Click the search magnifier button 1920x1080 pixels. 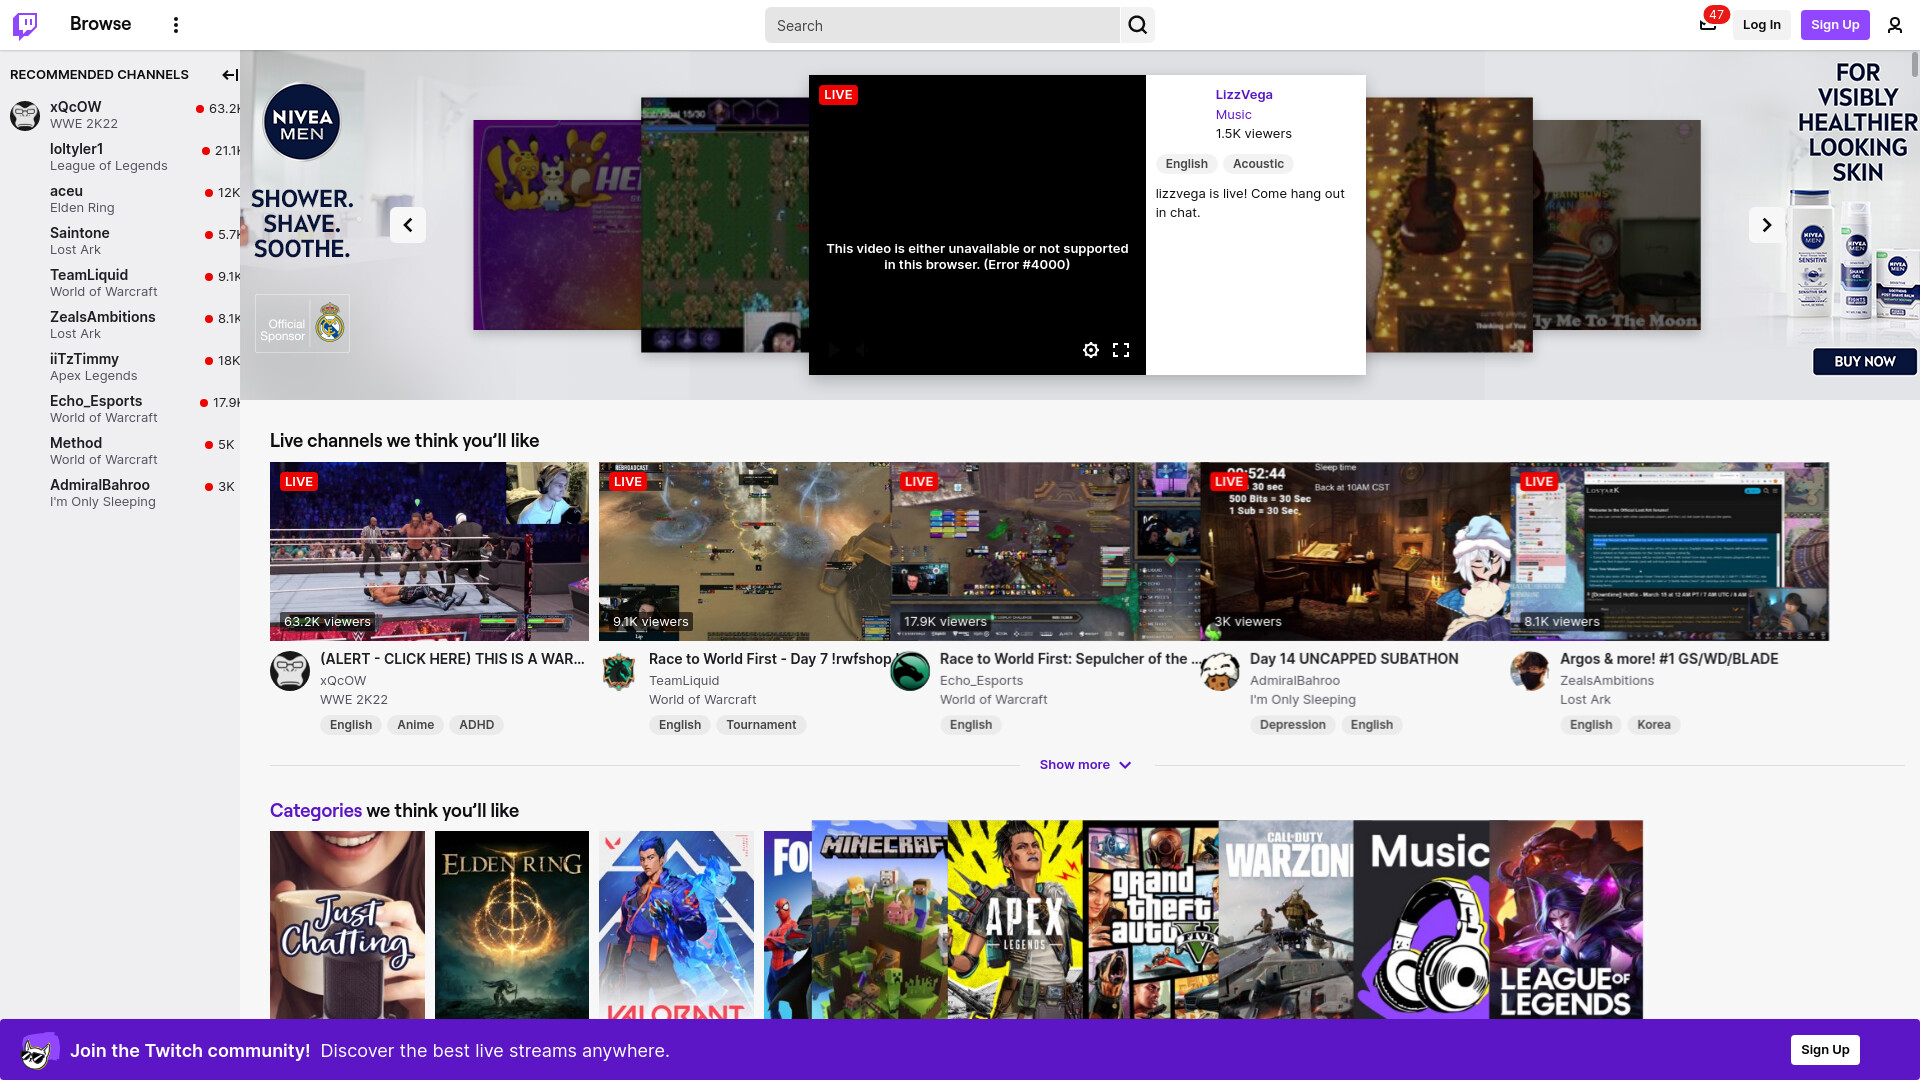pos(1138,25)
